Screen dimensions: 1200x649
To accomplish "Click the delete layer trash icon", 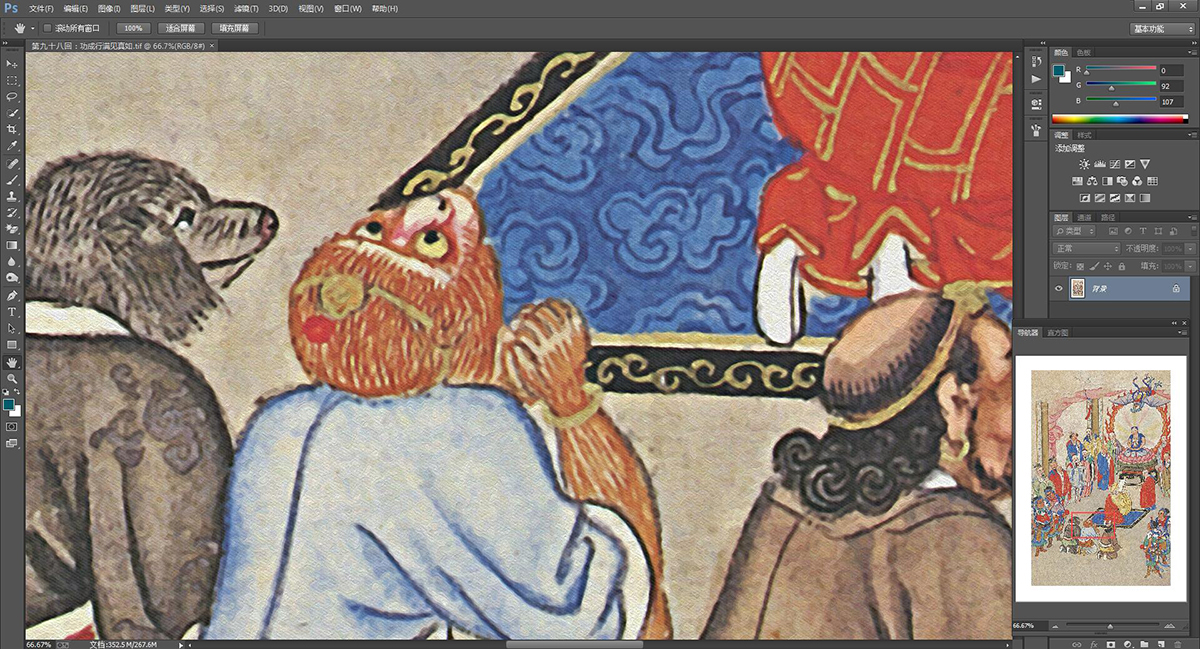I will (1178, 643).
